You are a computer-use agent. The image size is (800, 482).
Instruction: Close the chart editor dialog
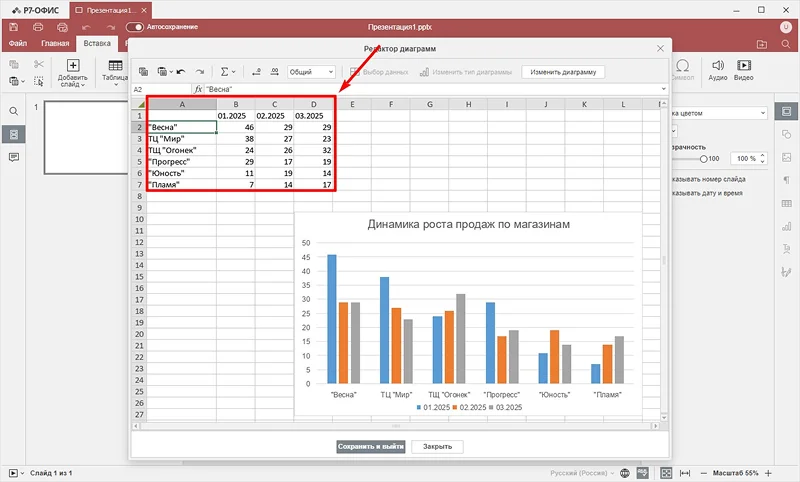point(660,48)
